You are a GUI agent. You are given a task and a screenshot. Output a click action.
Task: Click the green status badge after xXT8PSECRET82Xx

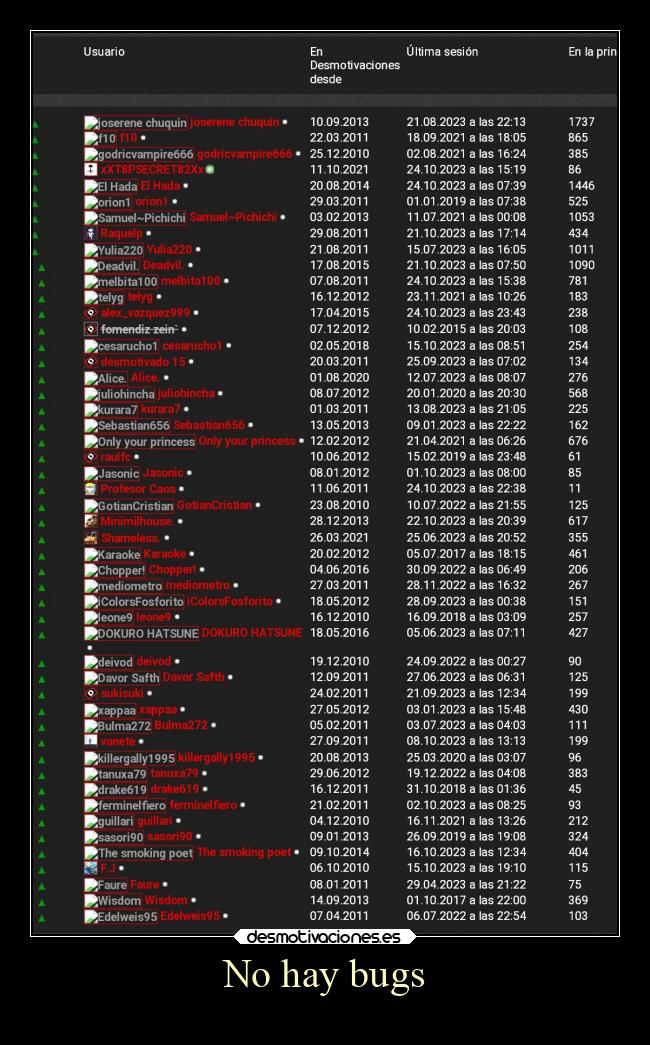click(210, 170)
